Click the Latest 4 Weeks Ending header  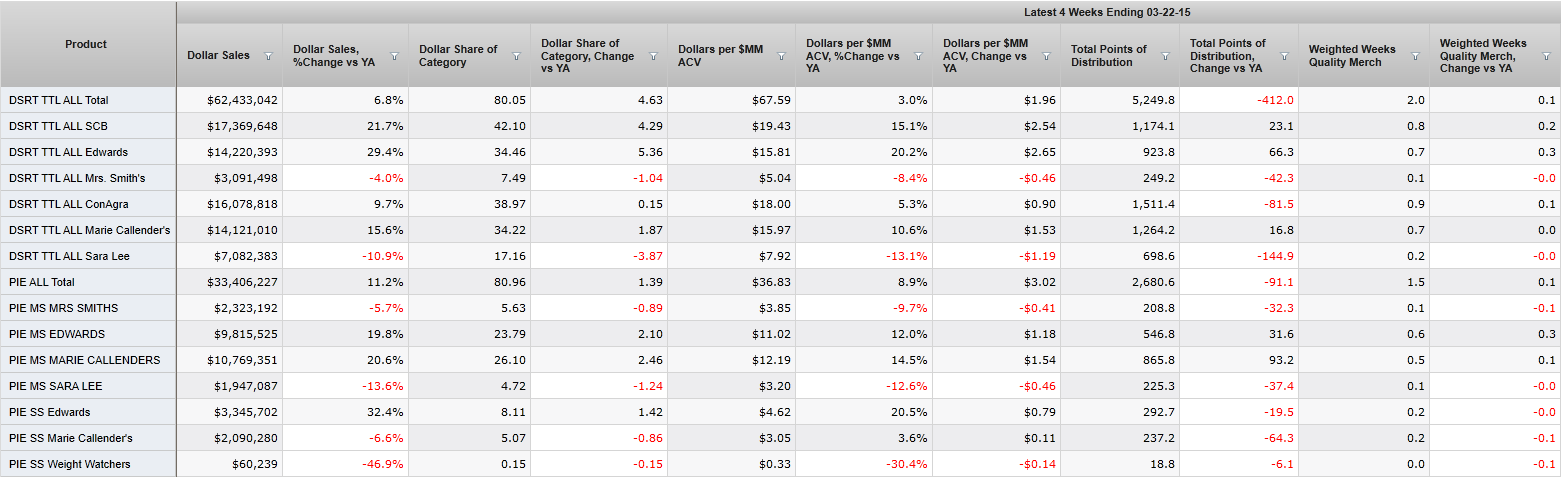coord(1106,12)
